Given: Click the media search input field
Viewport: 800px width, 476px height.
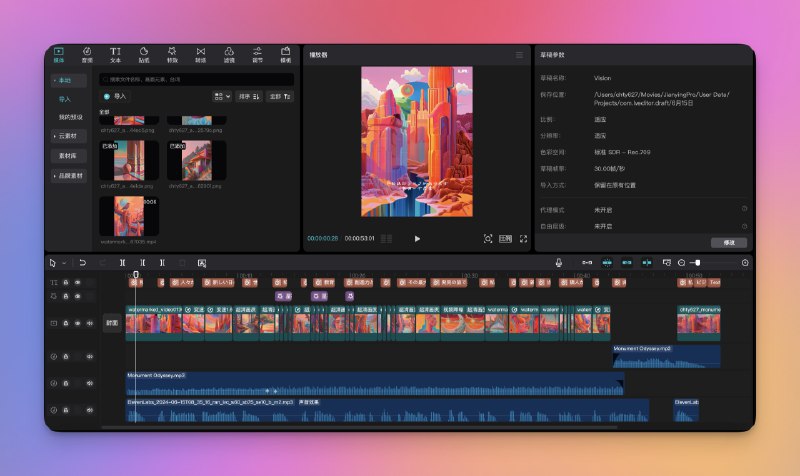Looking at the screenshot, I should pyautogui.click(x=196, y=80).
